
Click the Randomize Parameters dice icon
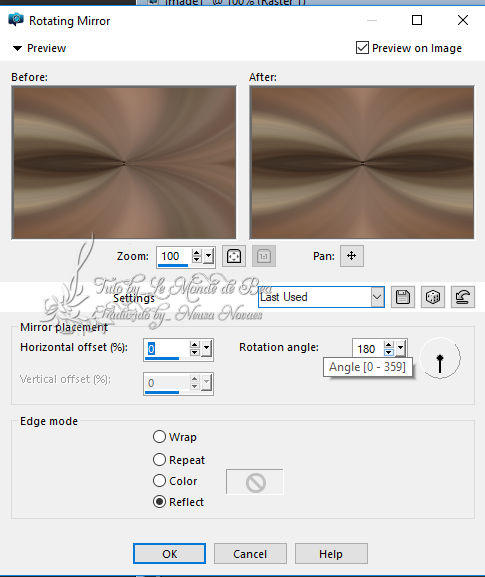point(433,297)
